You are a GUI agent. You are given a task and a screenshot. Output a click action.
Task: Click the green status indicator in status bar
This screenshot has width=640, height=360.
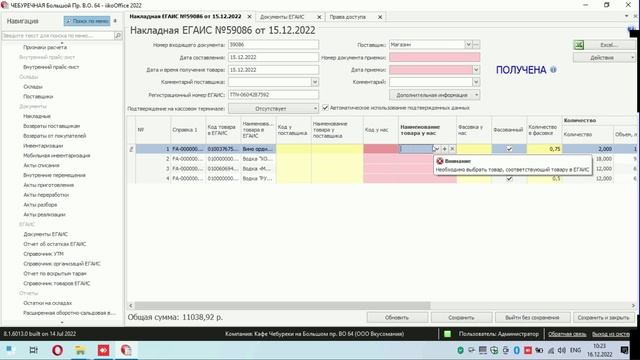click(x=447, y=334)
